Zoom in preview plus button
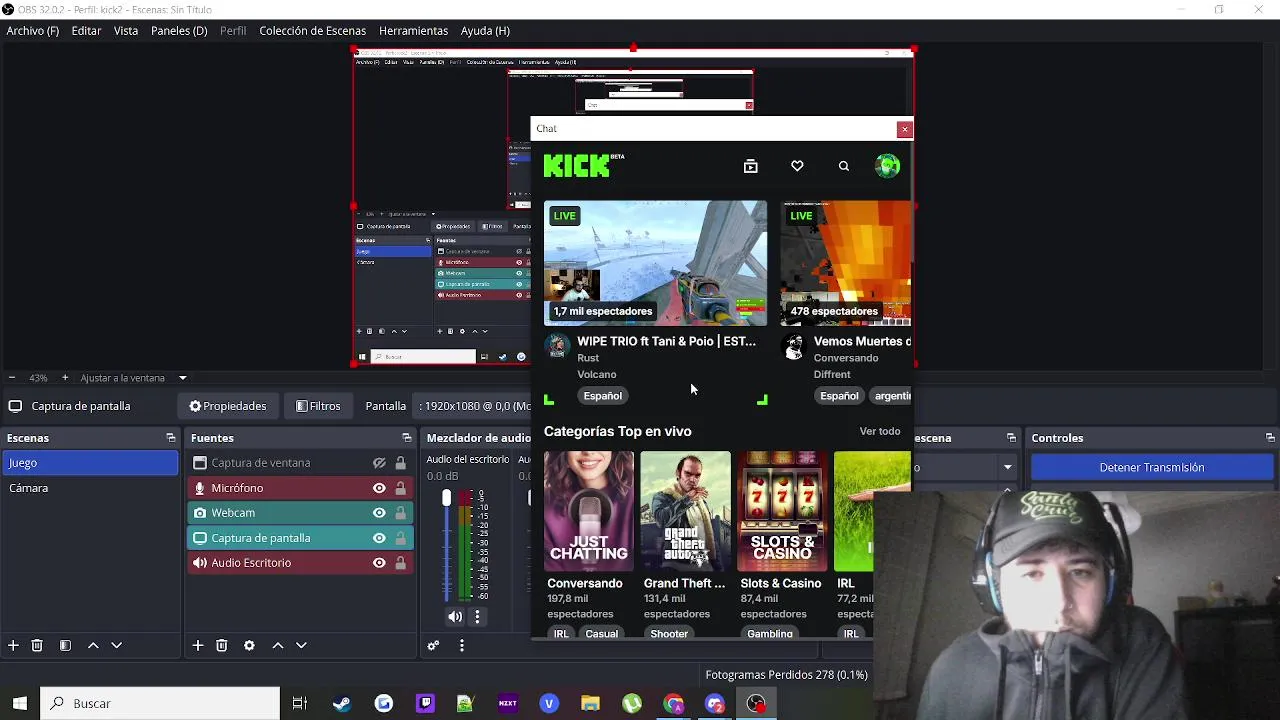Screen dimensions: 1280x720 65,378
